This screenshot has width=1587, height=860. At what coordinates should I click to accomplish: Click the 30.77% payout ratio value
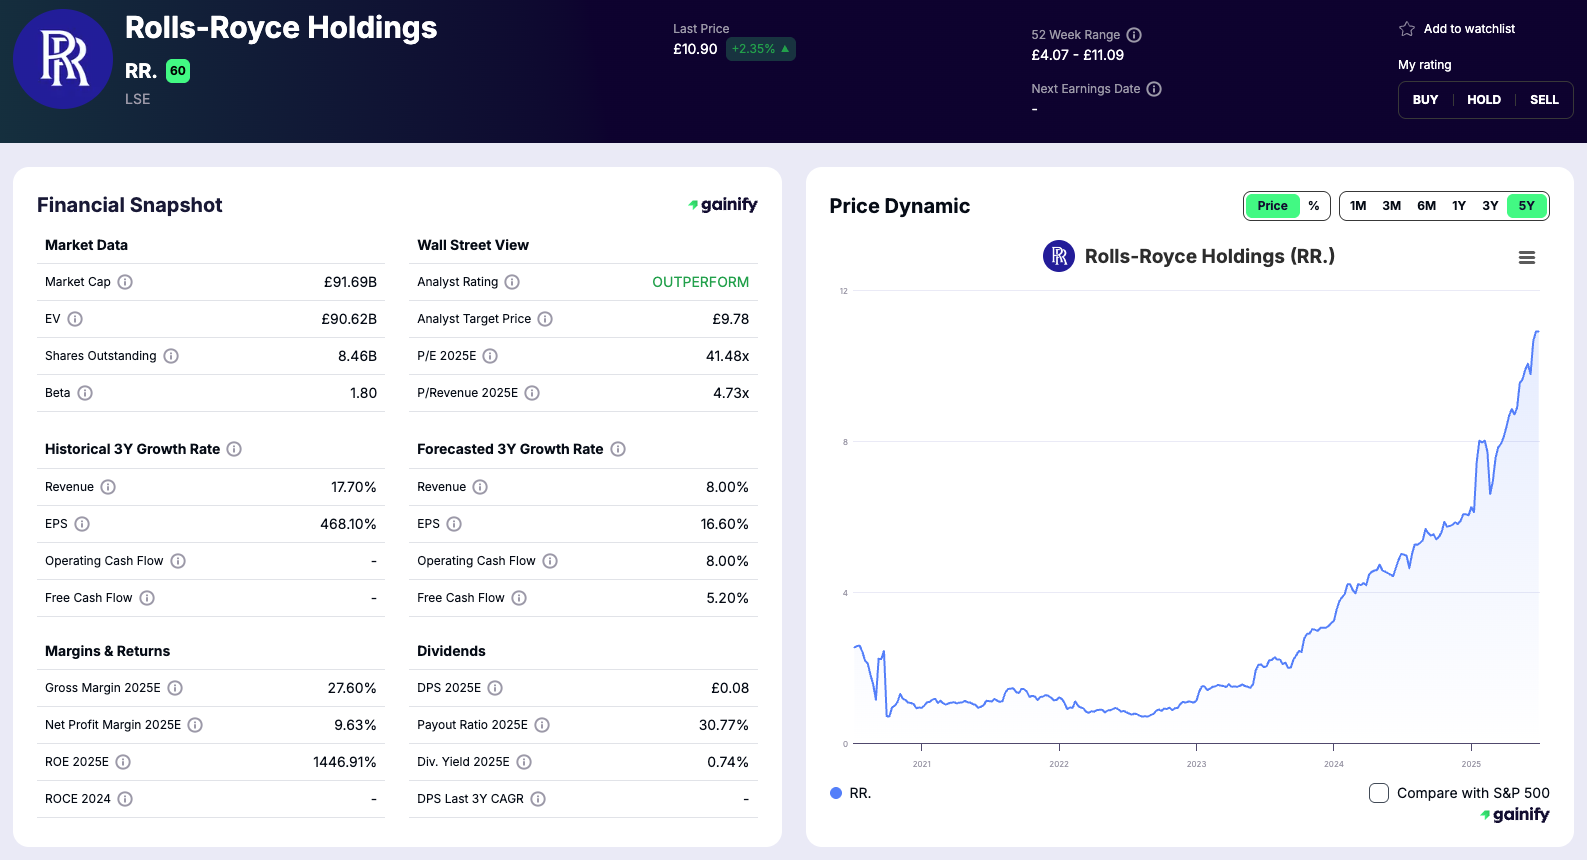(x=724, y=725)
